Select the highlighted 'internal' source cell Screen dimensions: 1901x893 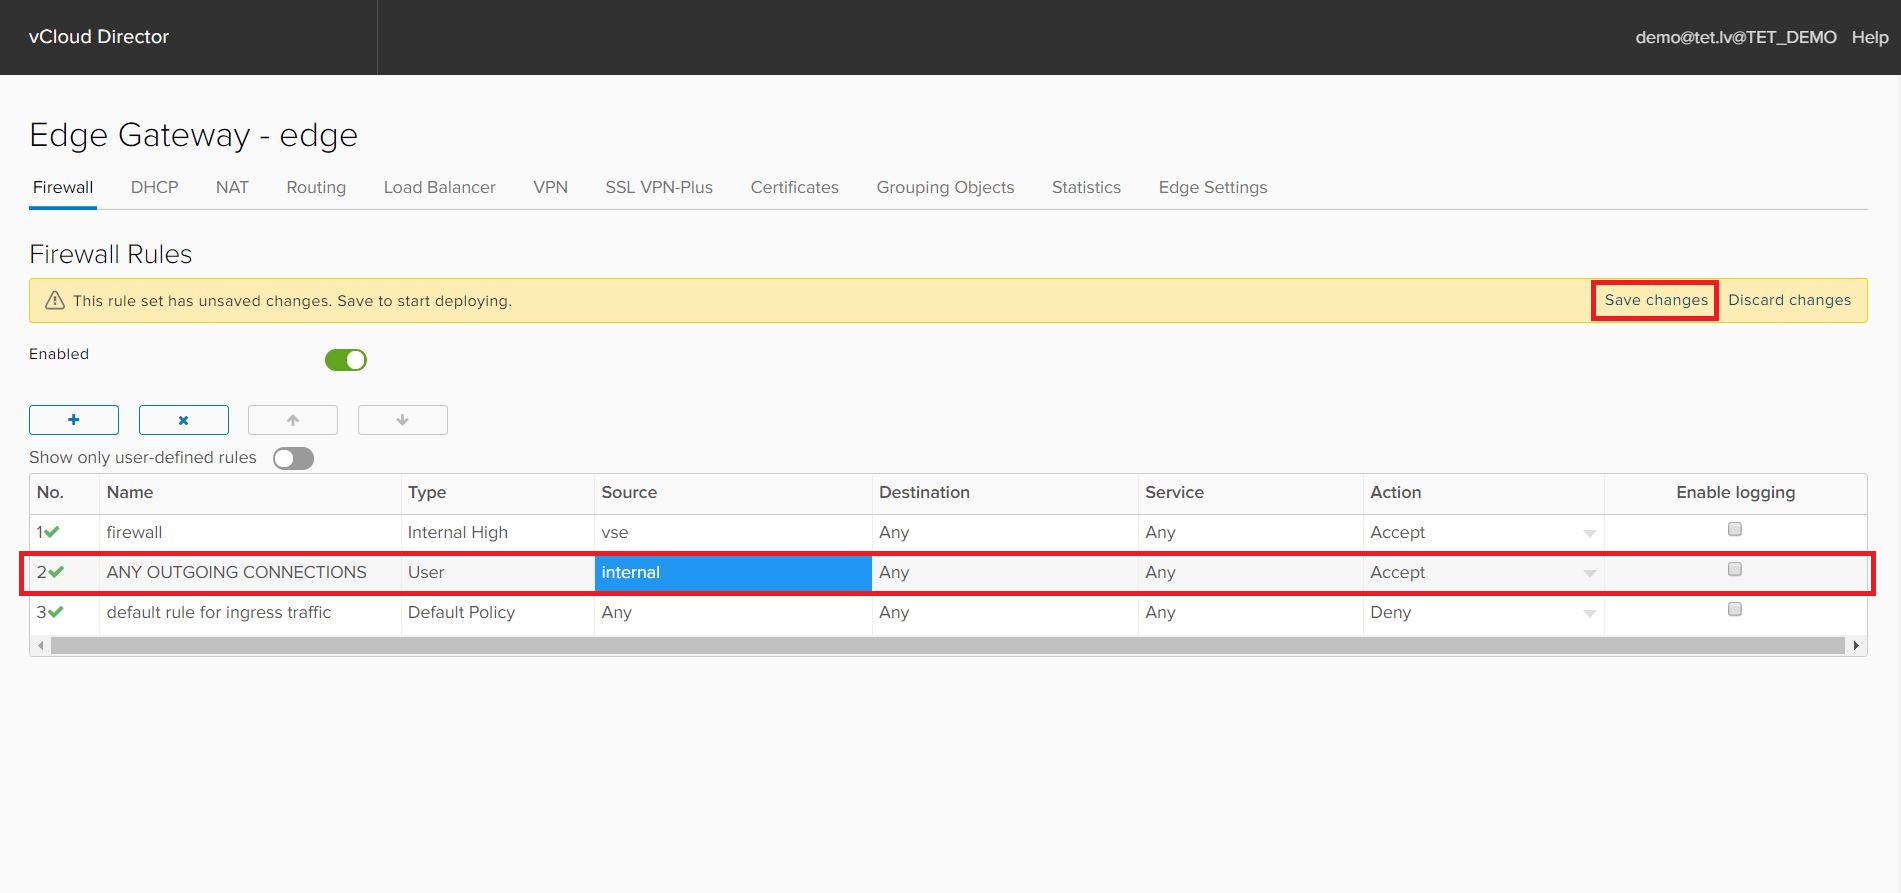tap(733, 573)
